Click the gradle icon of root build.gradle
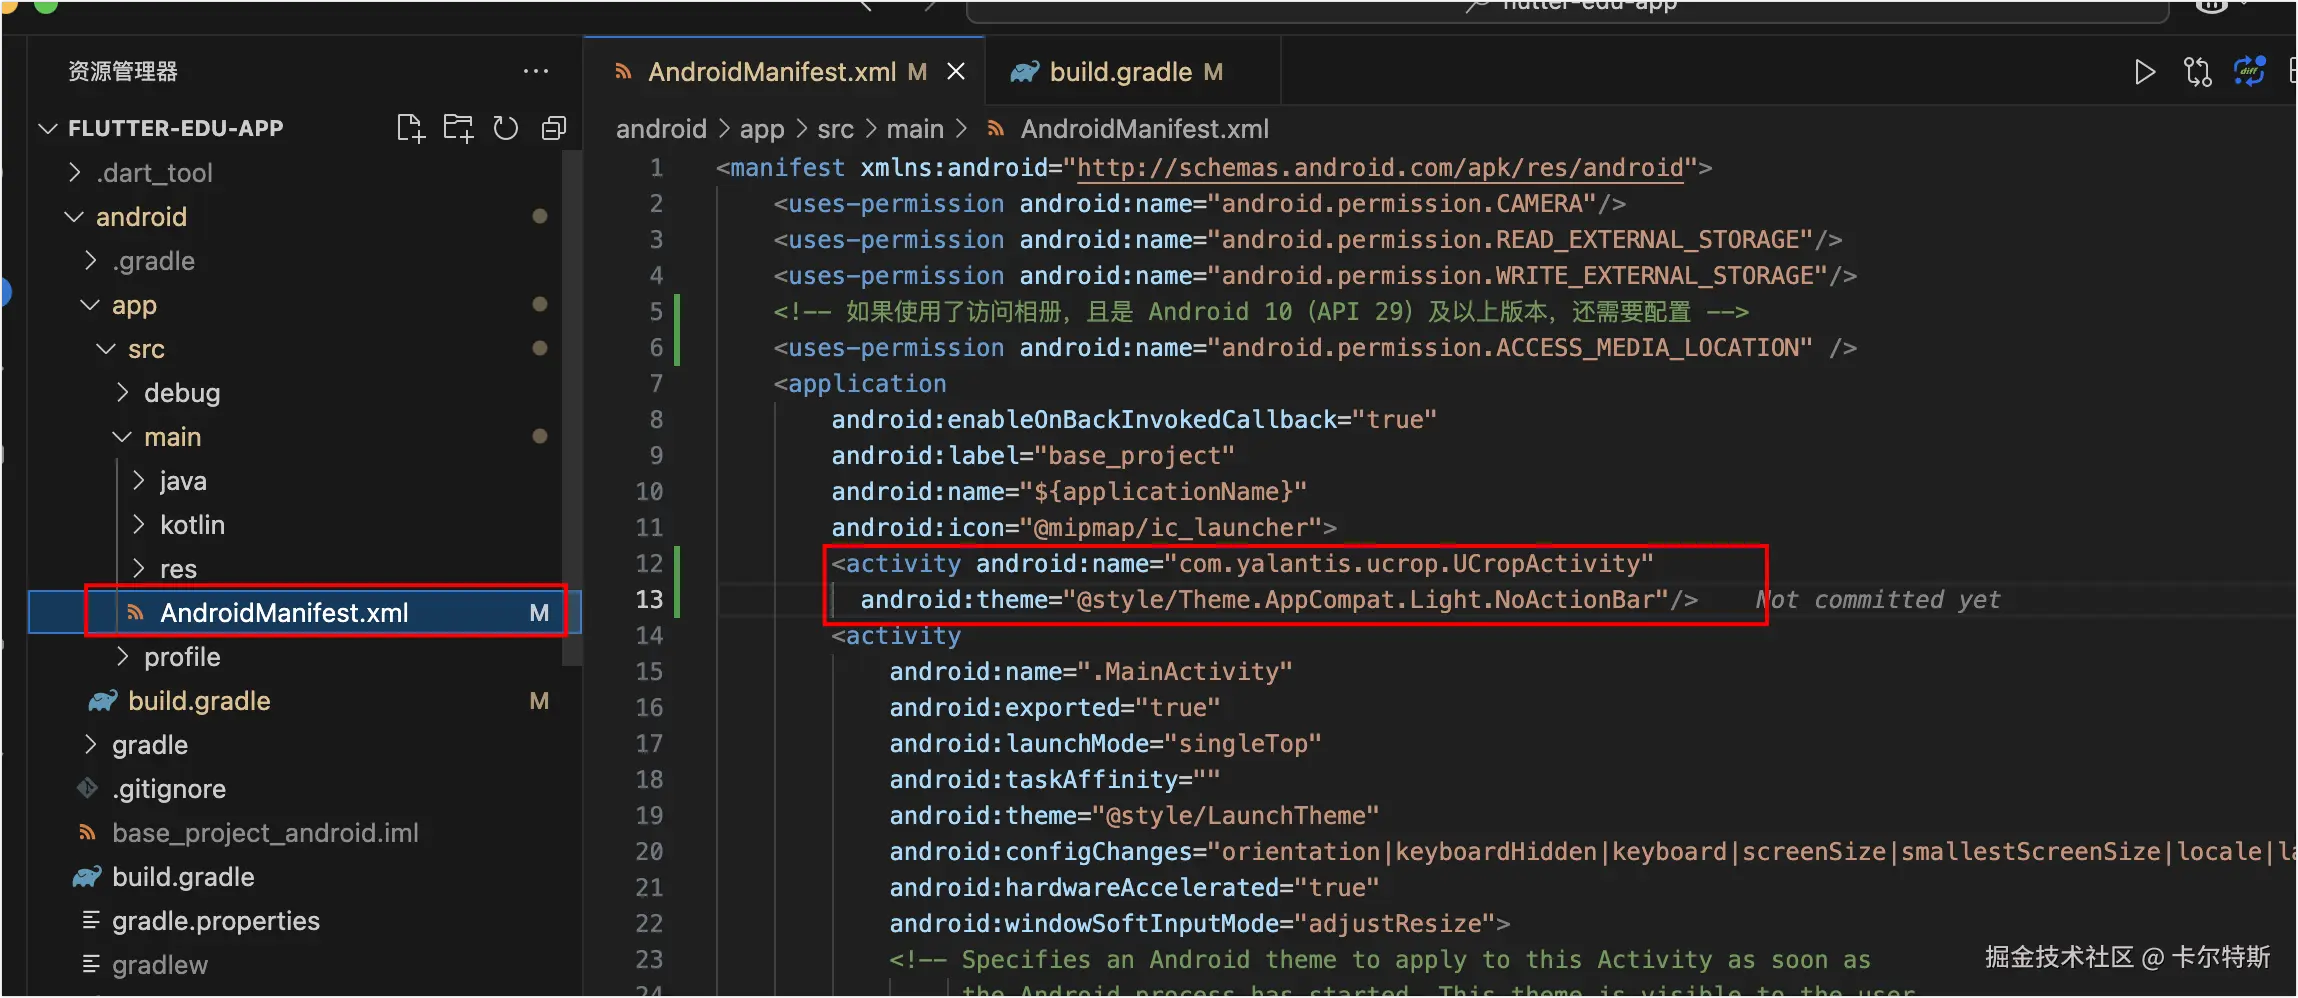This screenshot has height=998, width=2298. pyautogui.click(x=87, y=877)
